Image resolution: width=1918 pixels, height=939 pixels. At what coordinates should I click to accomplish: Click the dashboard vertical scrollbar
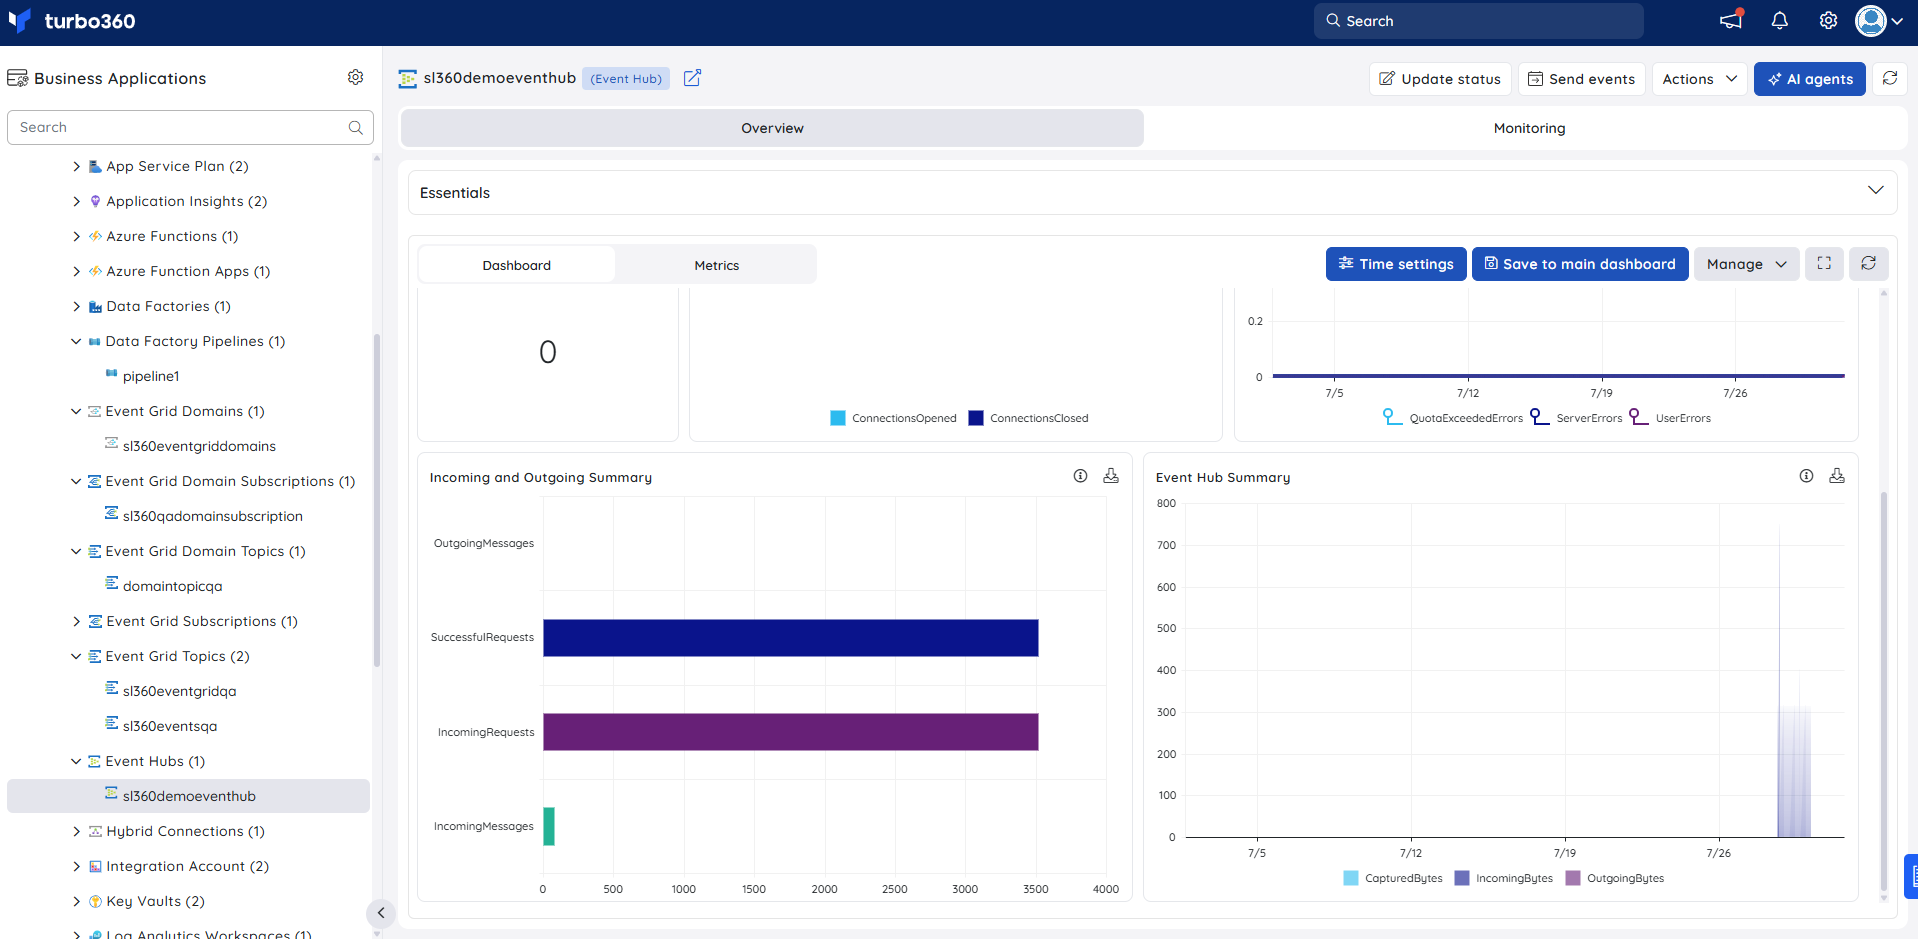pyautogui.click(x=1884, y=690)
